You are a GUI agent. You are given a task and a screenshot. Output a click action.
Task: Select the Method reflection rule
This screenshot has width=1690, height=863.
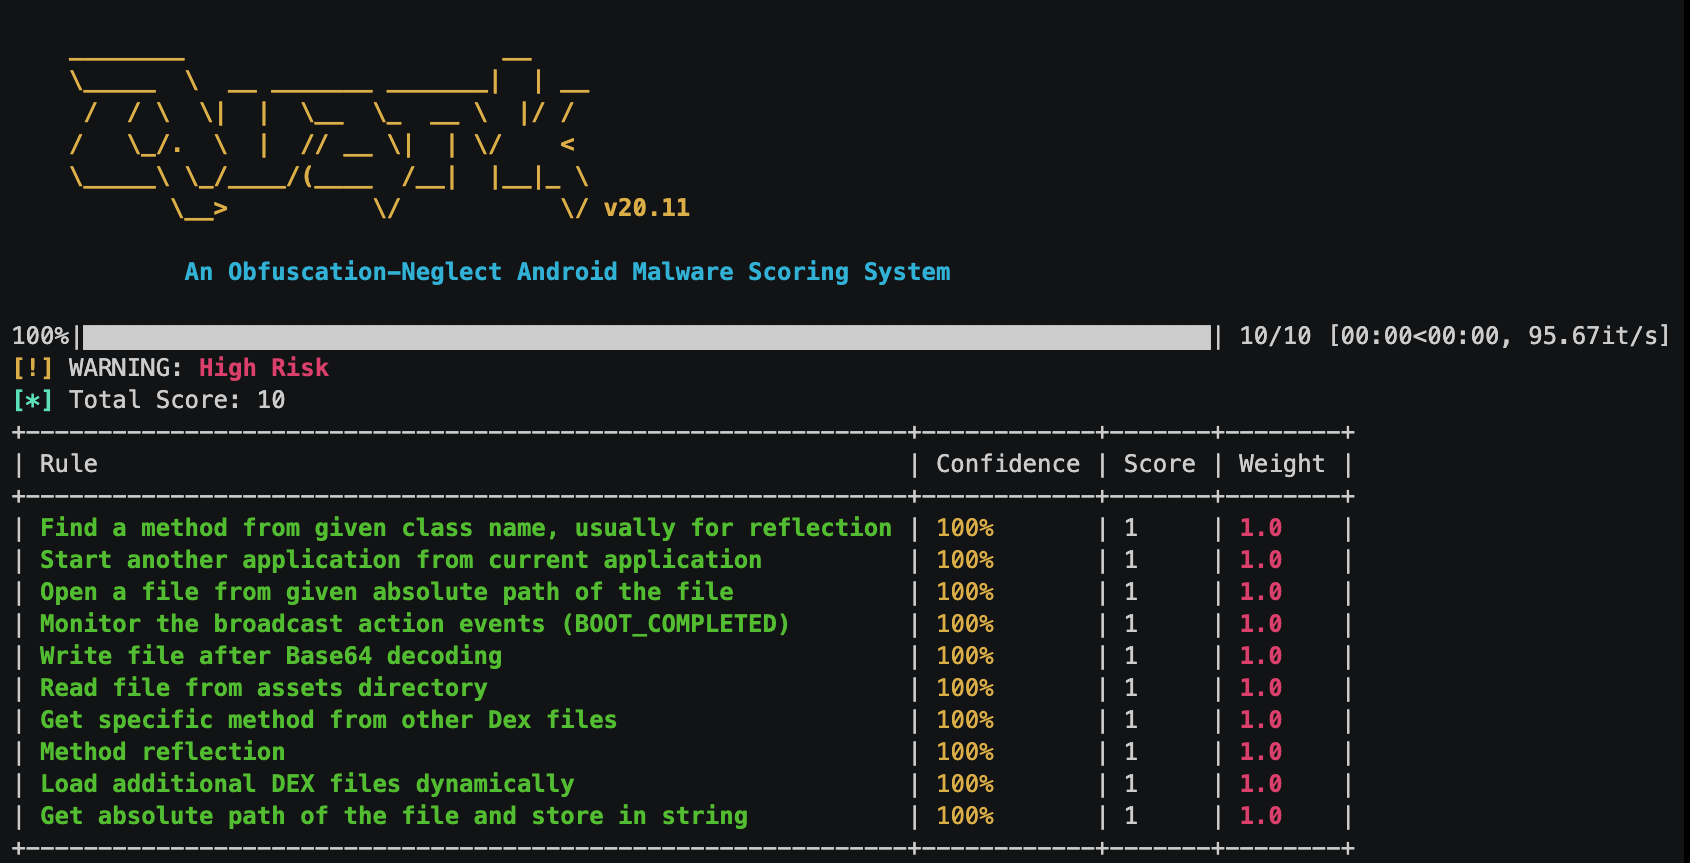pos(162,752)
